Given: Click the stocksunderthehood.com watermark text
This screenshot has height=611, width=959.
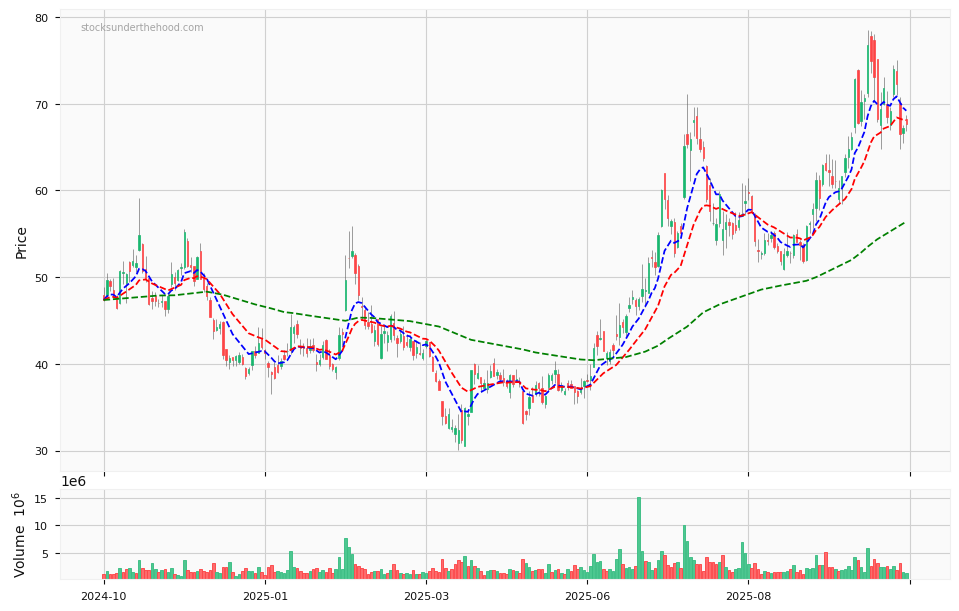Looking at the screenshot, I should click(x=142, y=28).
